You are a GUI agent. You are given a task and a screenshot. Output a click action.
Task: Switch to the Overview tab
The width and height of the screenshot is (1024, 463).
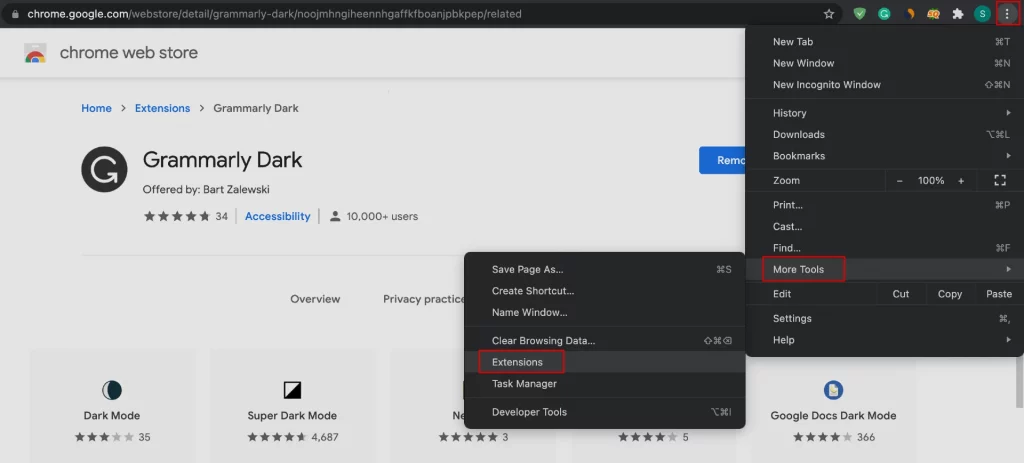315,299
